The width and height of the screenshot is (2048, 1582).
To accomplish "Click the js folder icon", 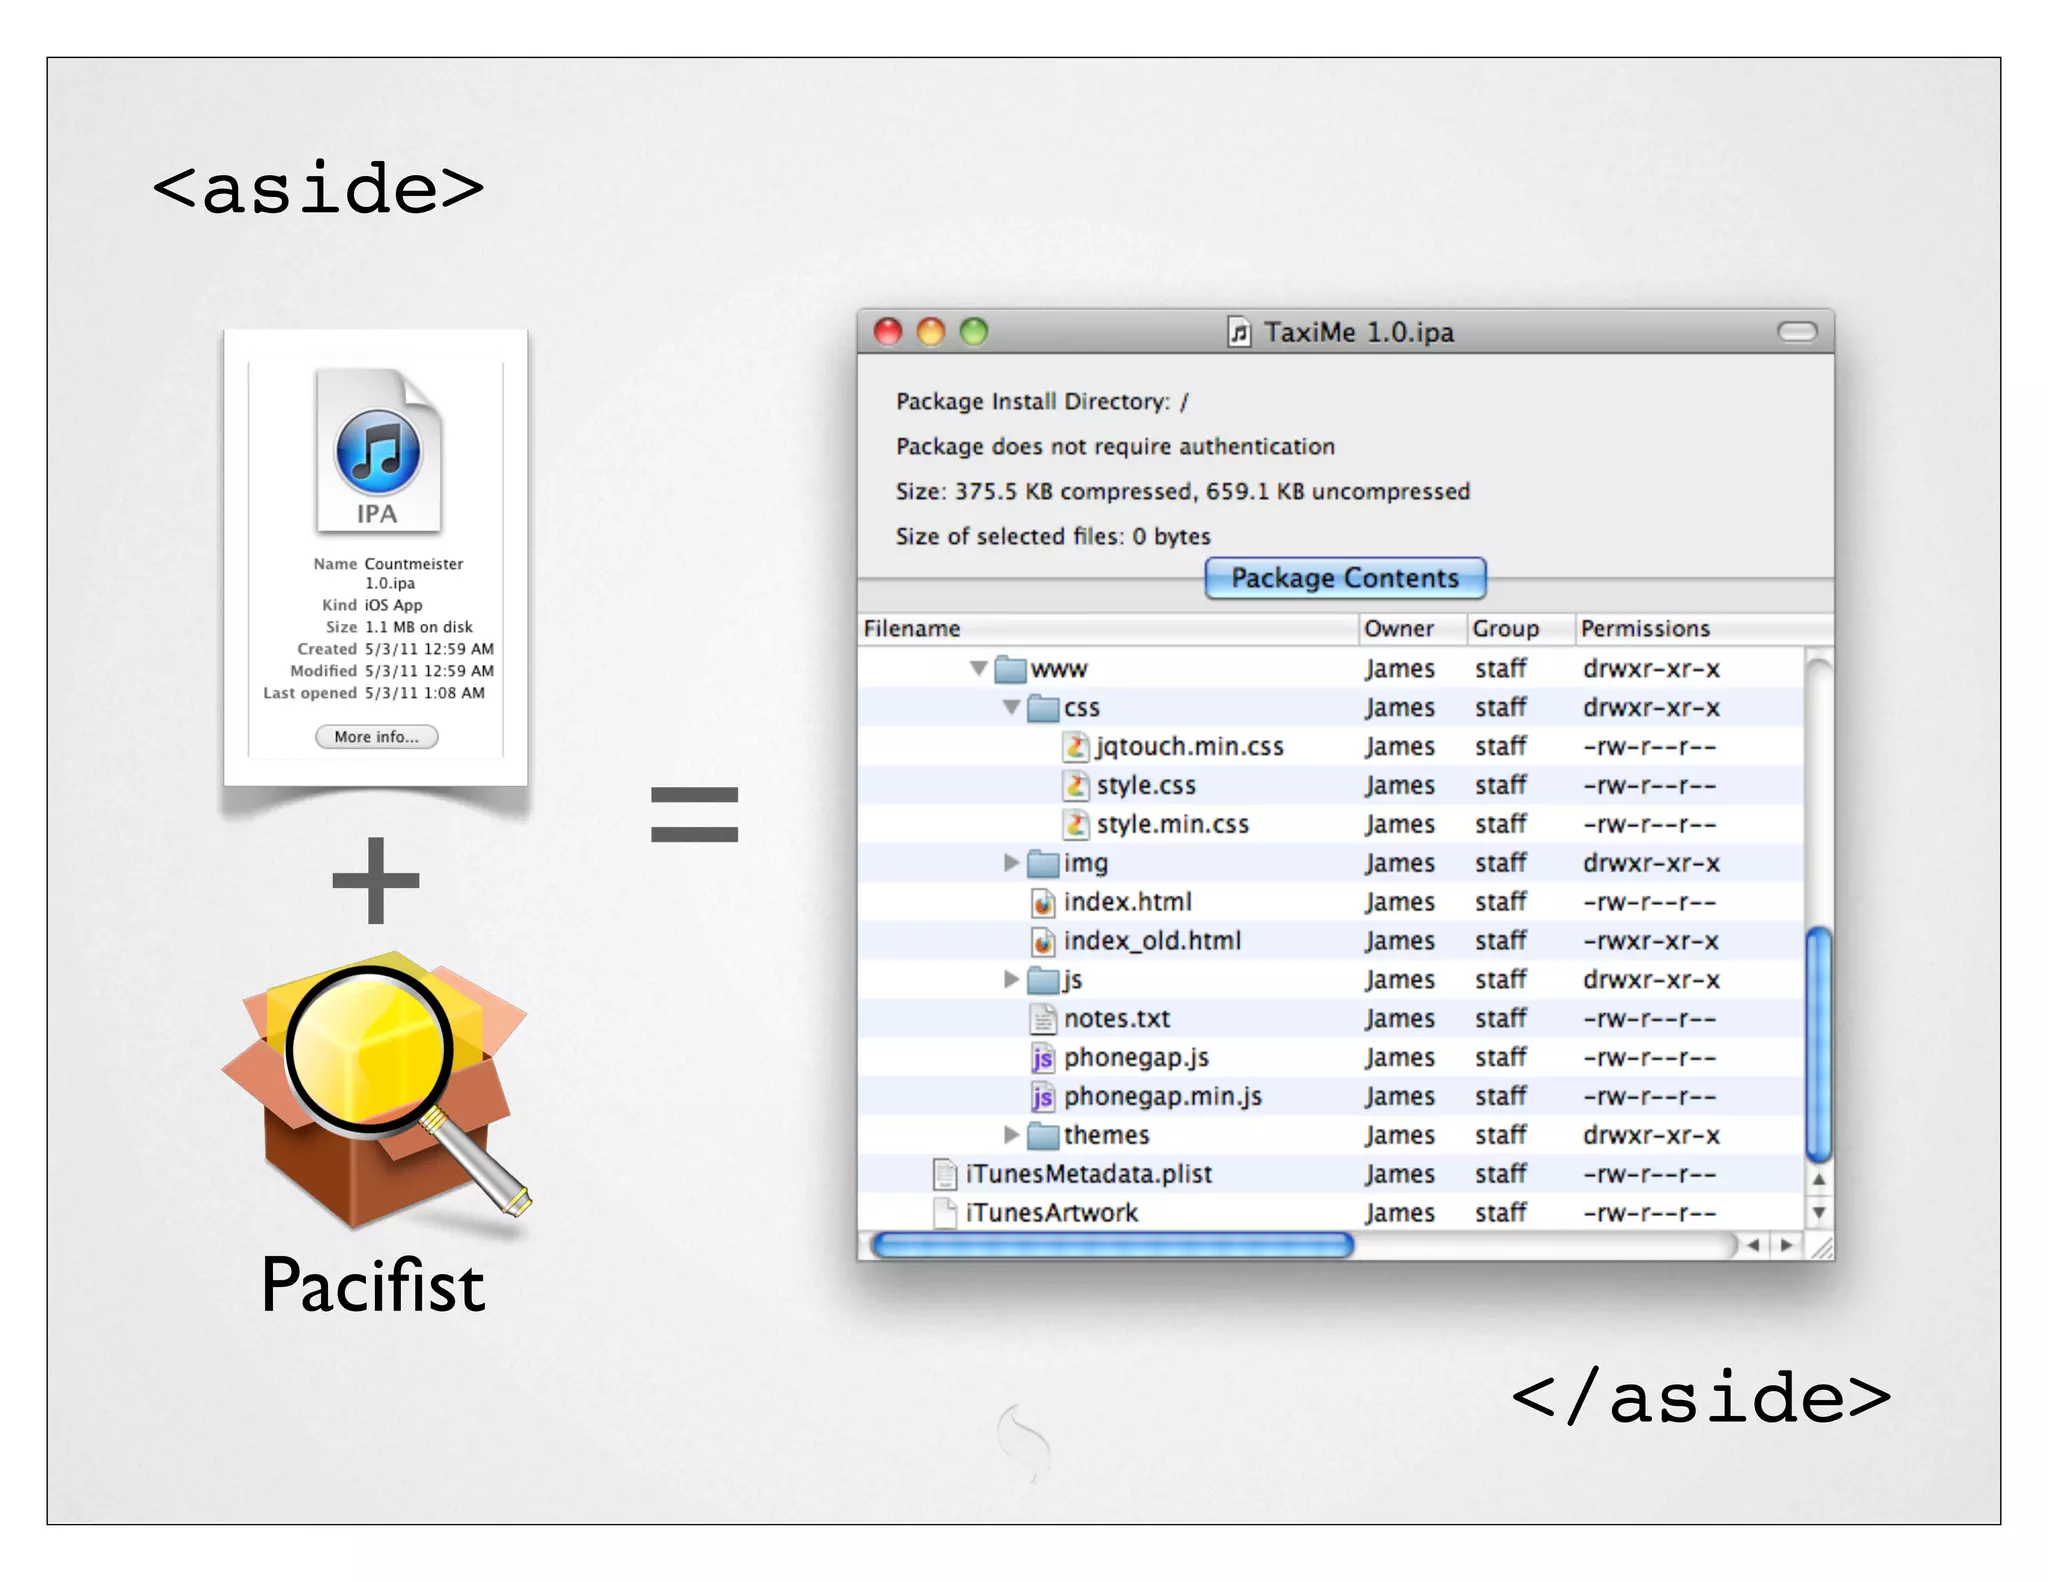I will (1044, 979).
